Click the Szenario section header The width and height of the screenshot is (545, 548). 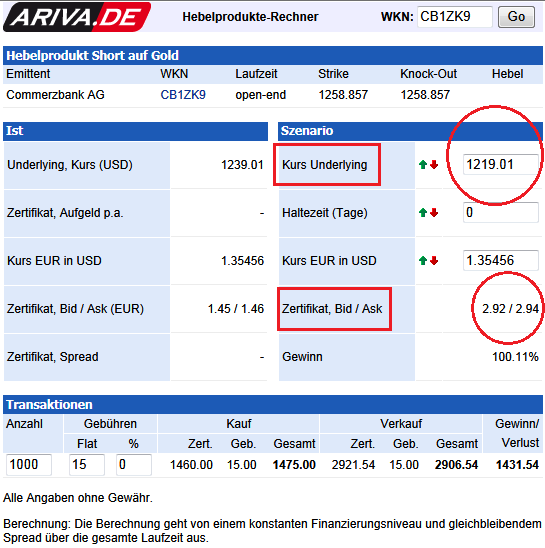pyautogui.click(x=410, y=131)
